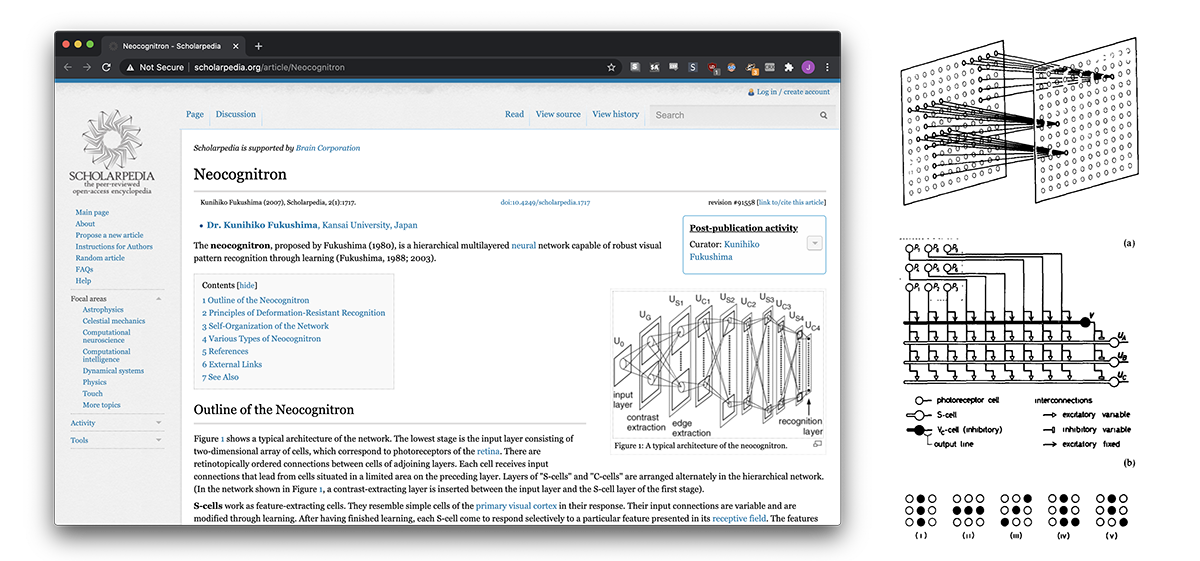Click the Chrome profile avatar
The height and width of the screenshot is (561, 1200).
808,67
